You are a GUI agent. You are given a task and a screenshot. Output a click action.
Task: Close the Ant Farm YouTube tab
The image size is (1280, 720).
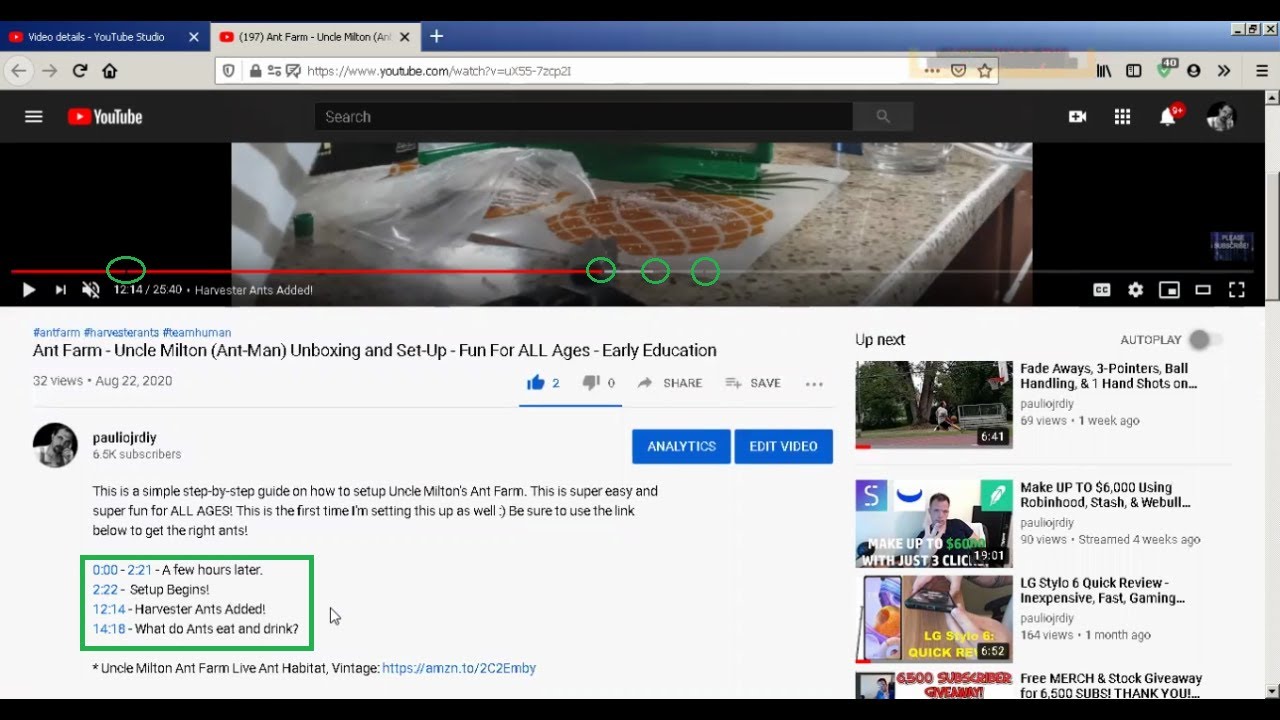pyautogui.click(x=404, y=37)
